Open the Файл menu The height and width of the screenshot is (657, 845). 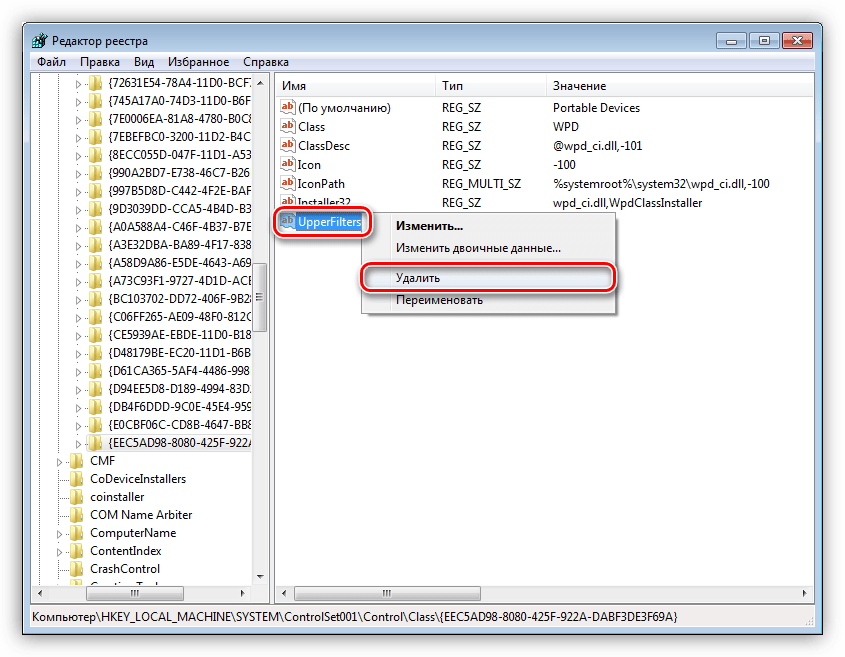point(51,62)
